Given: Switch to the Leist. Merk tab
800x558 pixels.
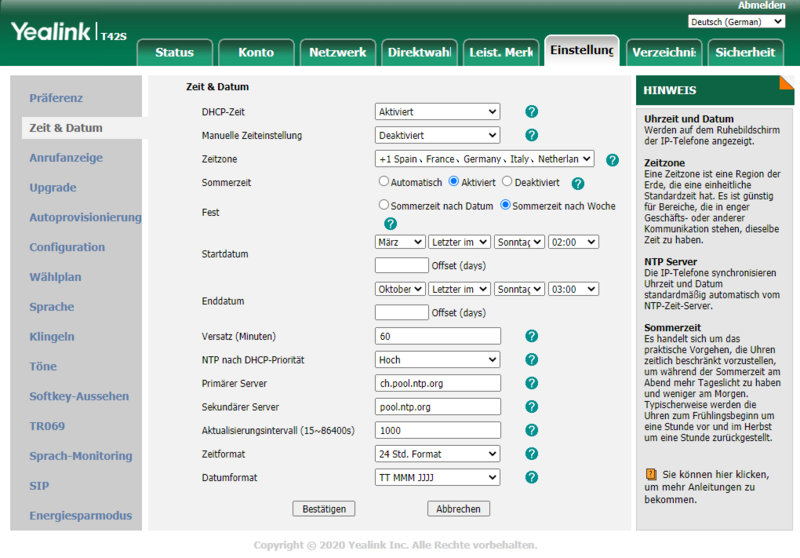Looking at the screenshot, I should [x=501, y=52].
